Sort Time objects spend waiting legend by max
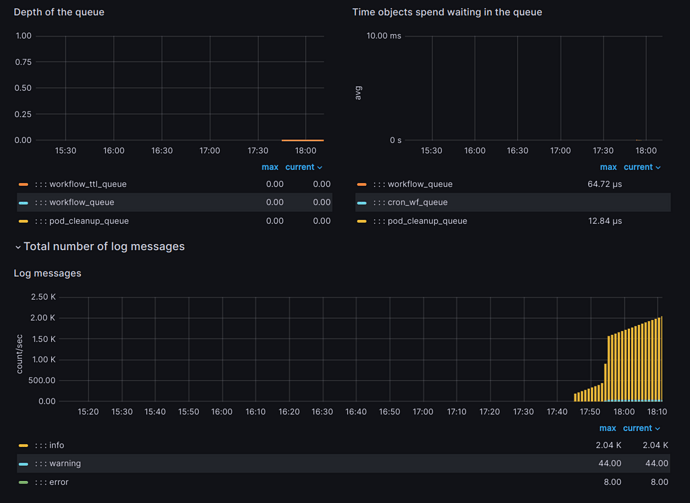 608,167
